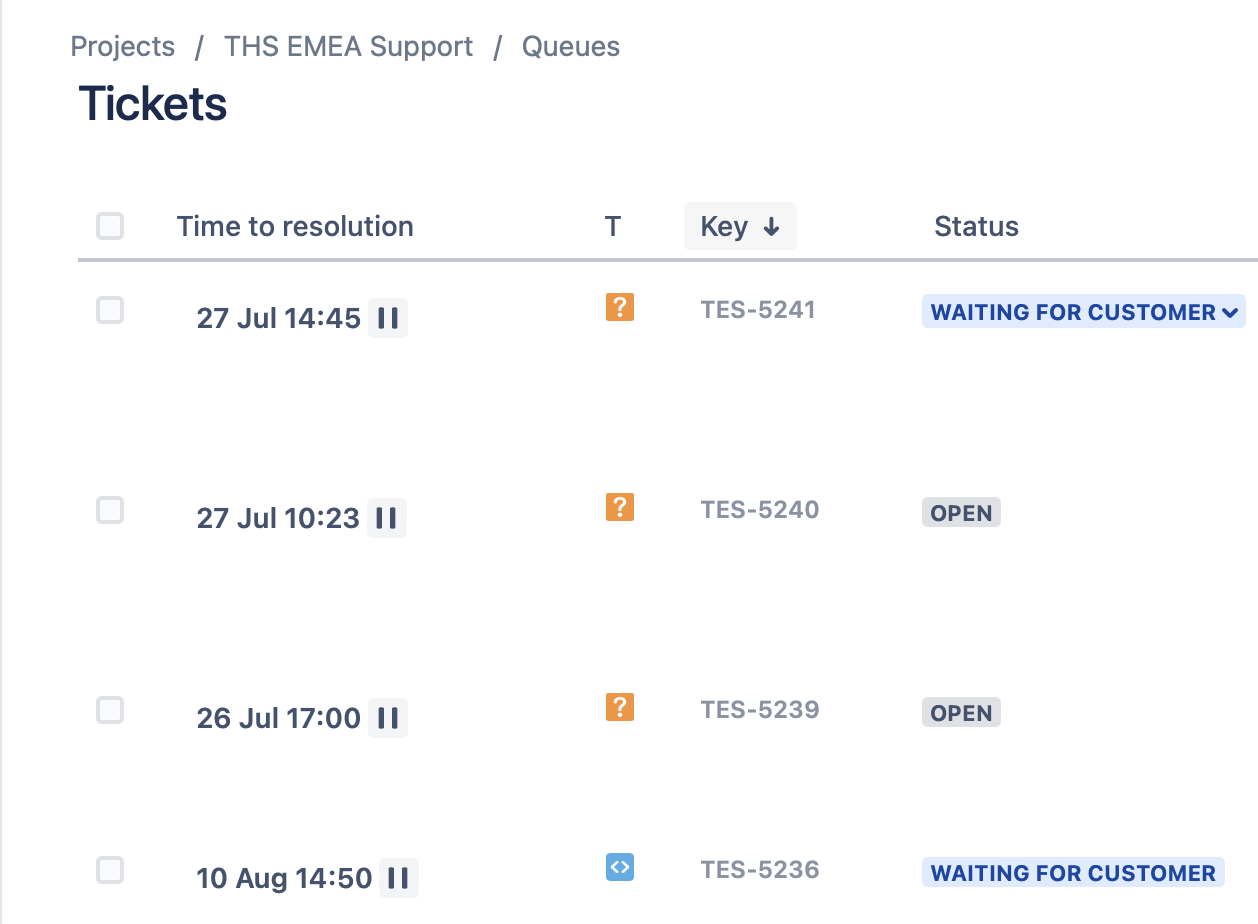
Task: Select the question issue type icon for TES-5239
Action: click(x=619, y=707)
